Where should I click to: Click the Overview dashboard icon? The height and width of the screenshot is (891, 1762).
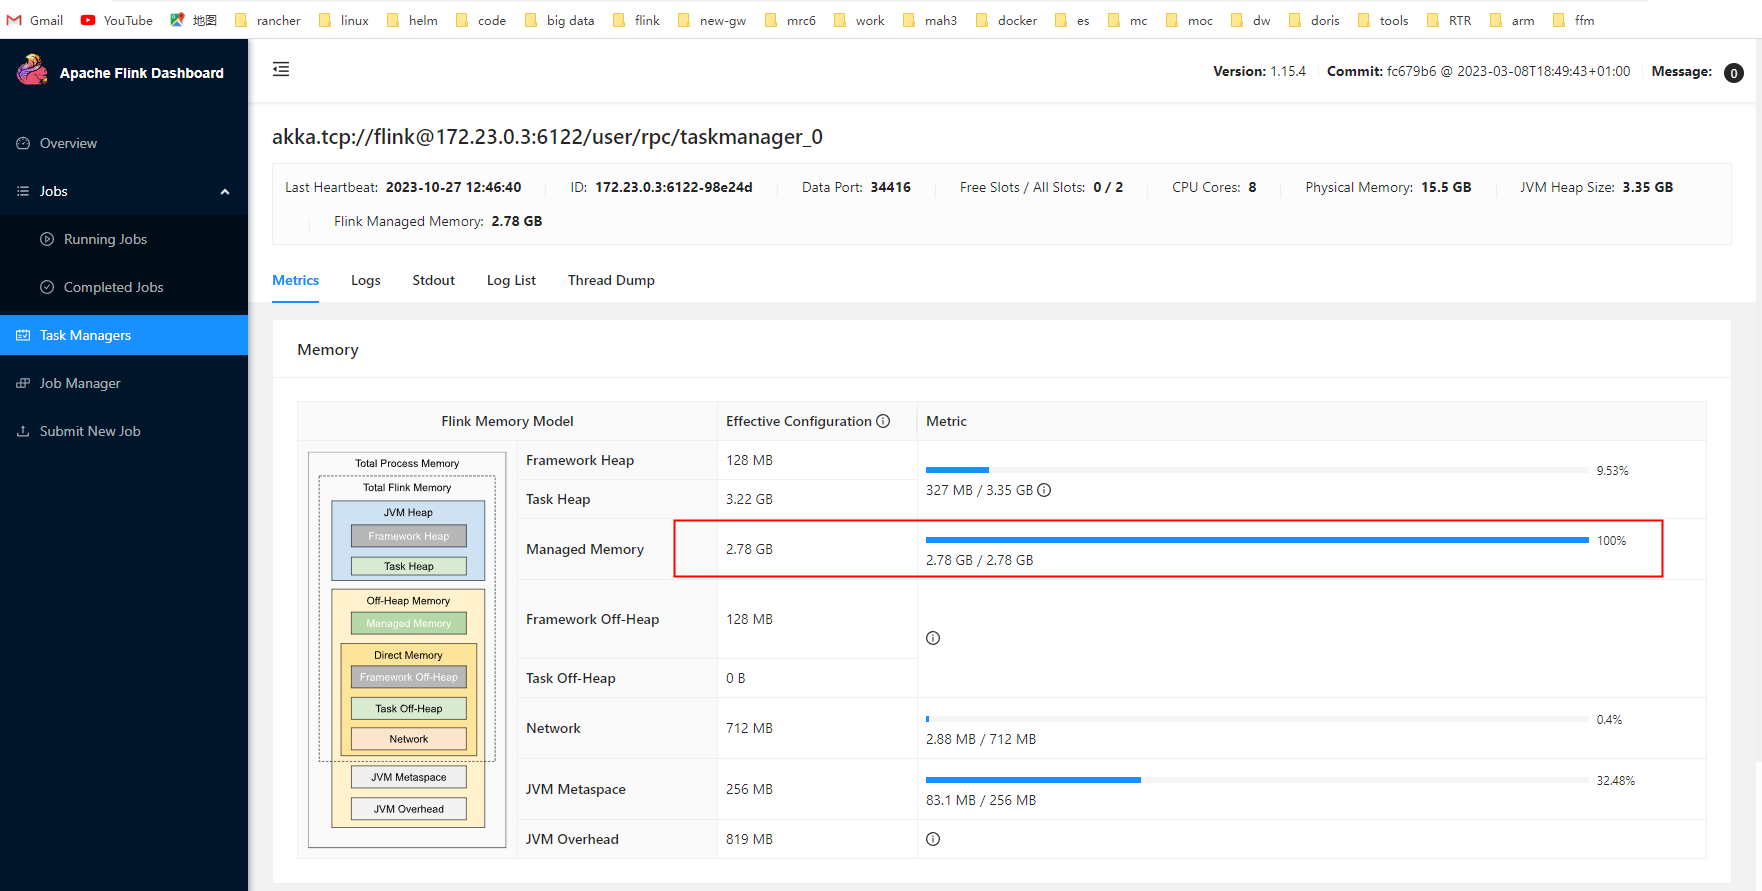[x=23, y=143]
